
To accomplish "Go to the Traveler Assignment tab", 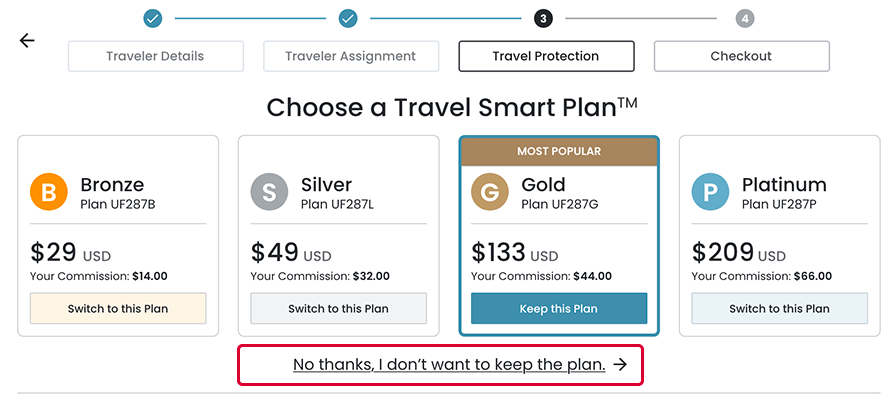I will click(x=351, y=56).
